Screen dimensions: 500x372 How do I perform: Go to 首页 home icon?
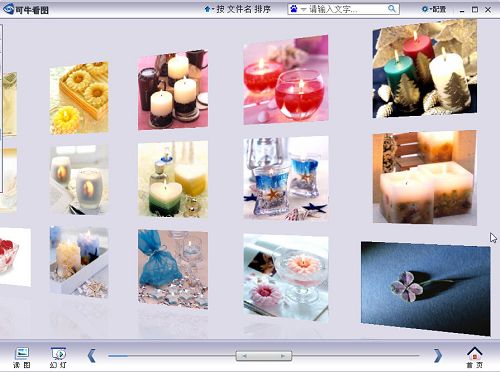tap(475, 357)
